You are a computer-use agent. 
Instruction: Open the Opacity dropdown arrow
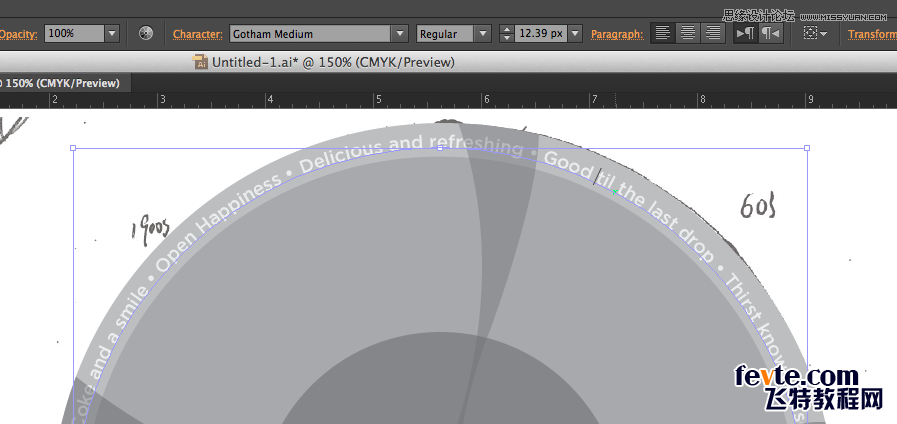(x=112, y=33)
